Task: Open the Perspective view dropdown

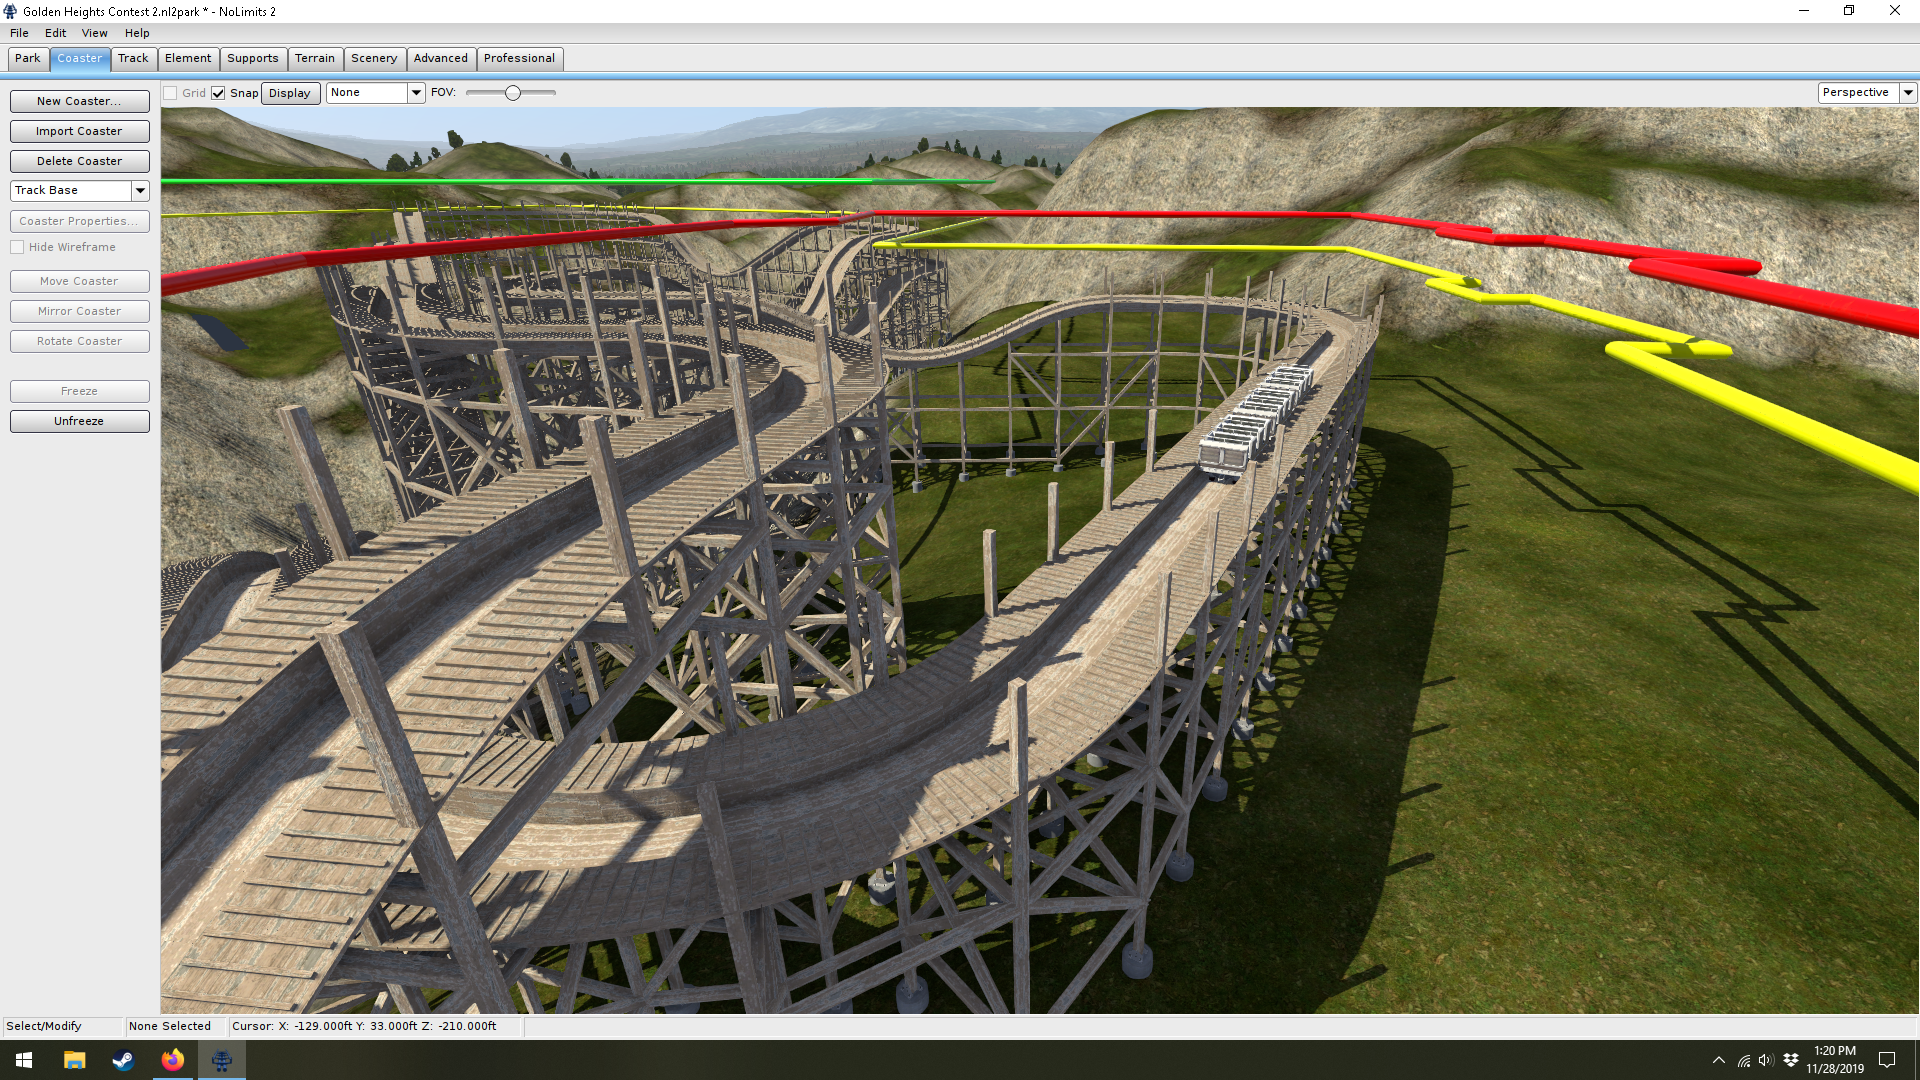Action: coord(1908,92)
